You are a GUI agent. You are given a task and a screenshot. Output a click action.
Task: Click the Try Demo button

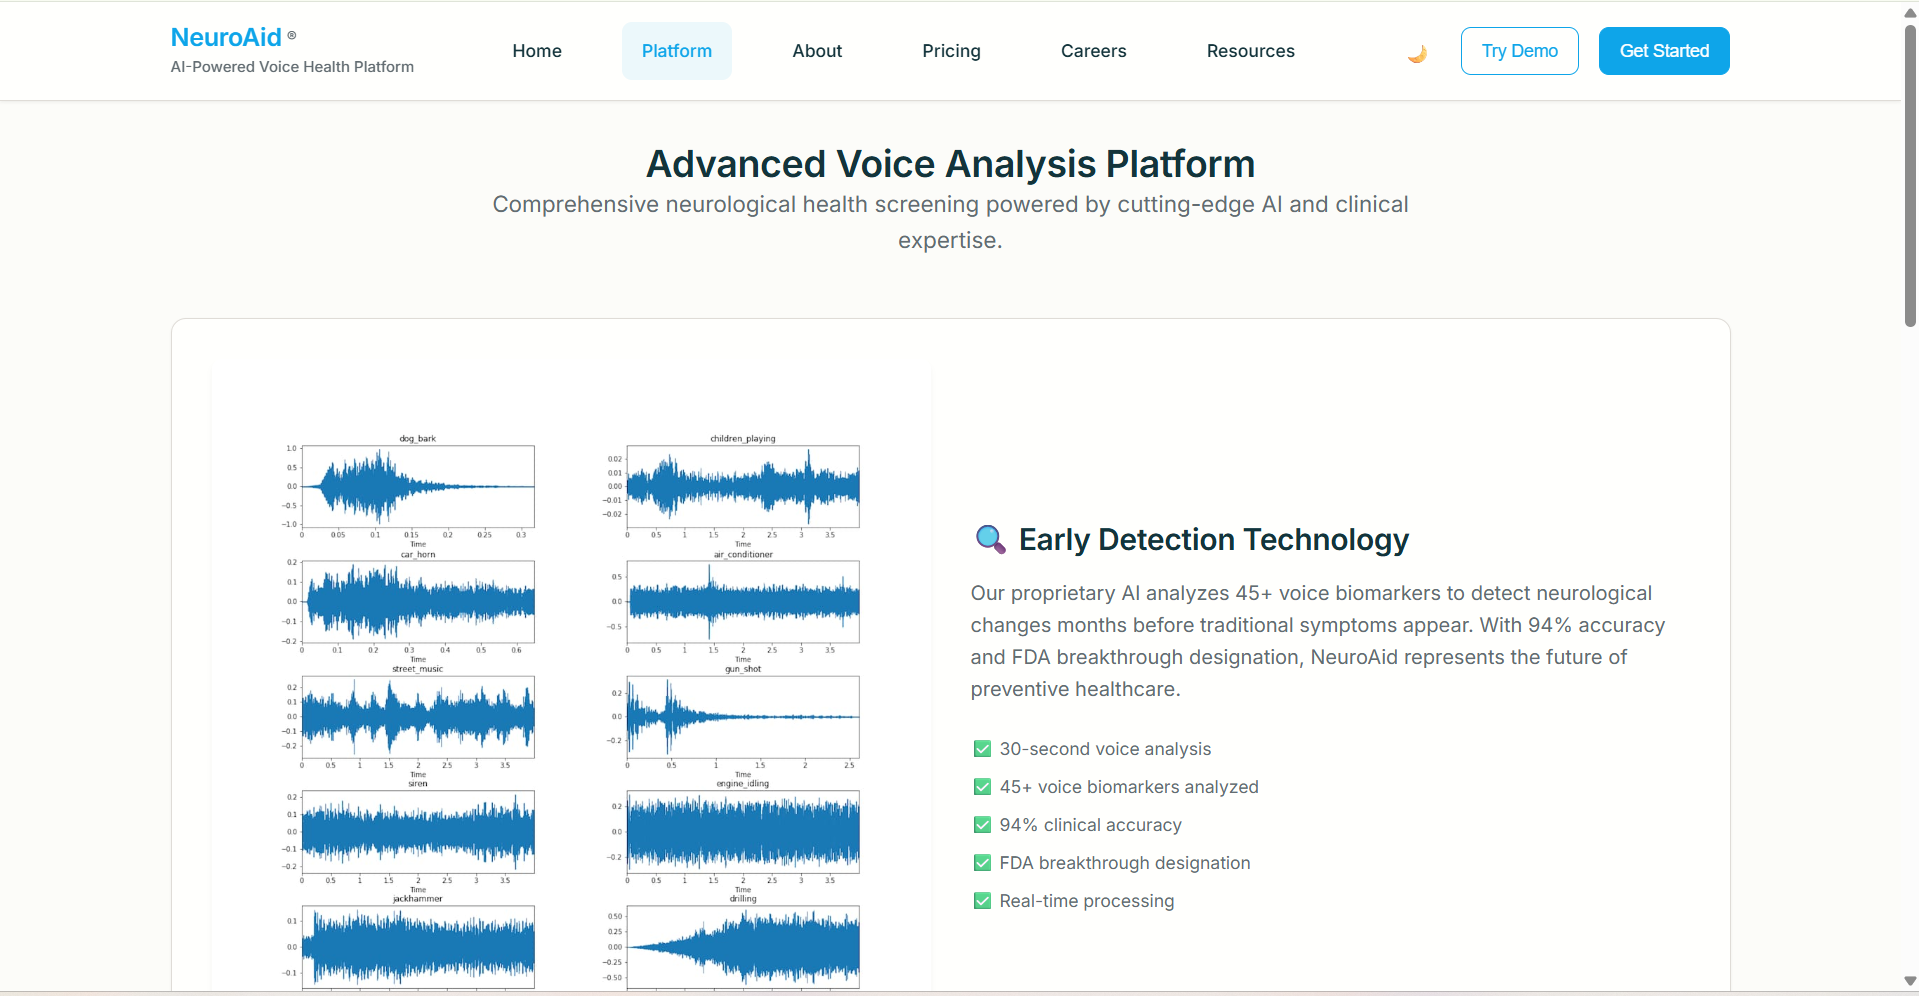coord(1519,51)
